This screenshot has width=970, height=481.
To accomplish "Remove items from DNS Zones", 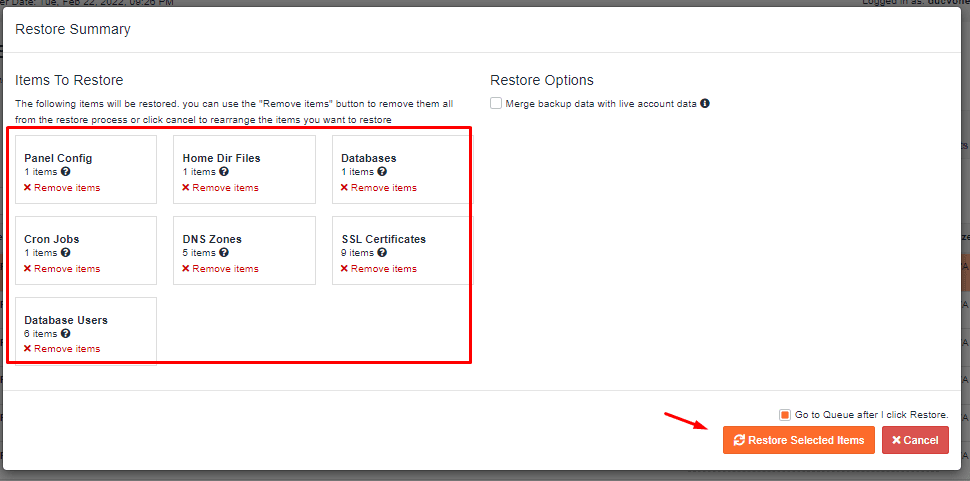I will pos(220,269).
